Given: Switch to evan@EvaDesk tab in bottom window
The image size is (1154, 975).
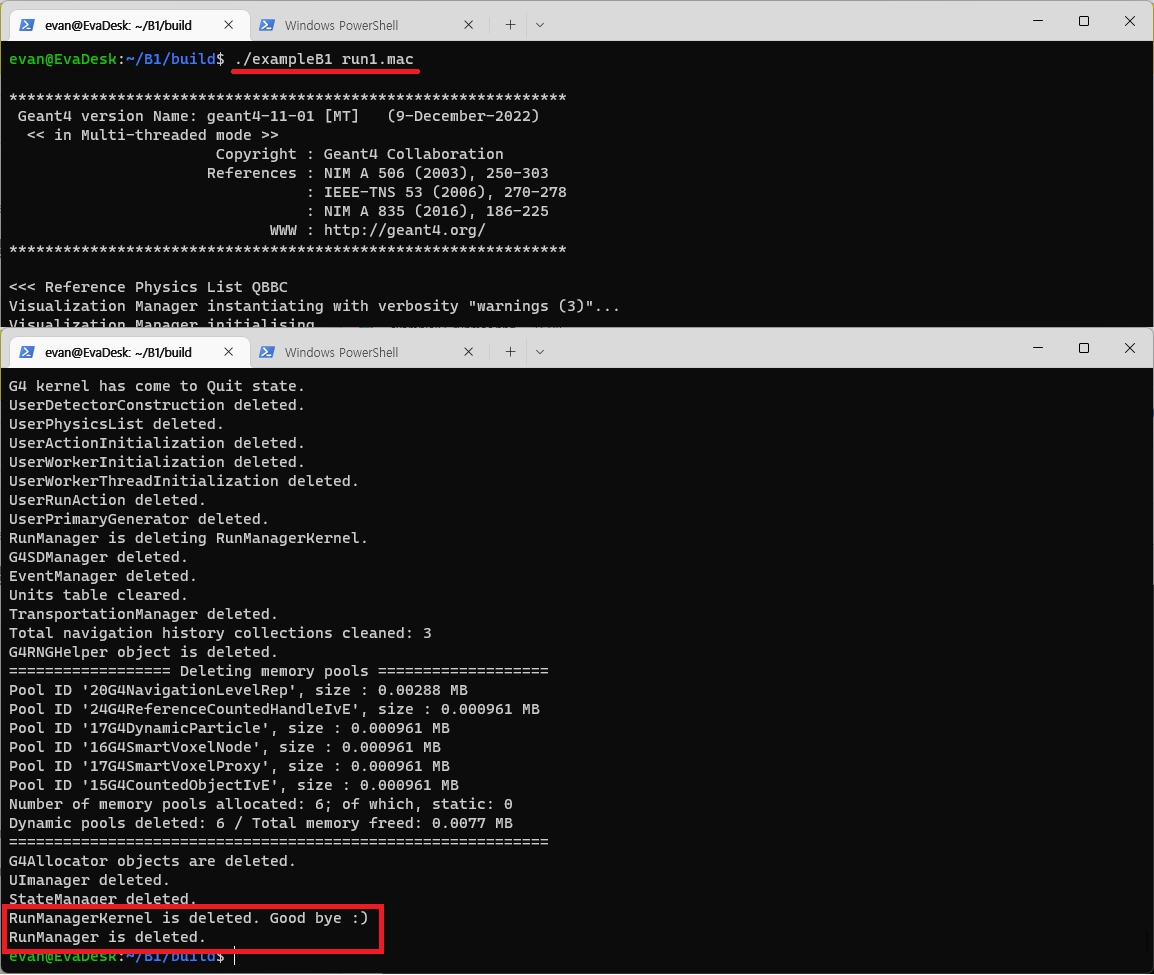Looking at the screenshot, I should coord(118,352).
